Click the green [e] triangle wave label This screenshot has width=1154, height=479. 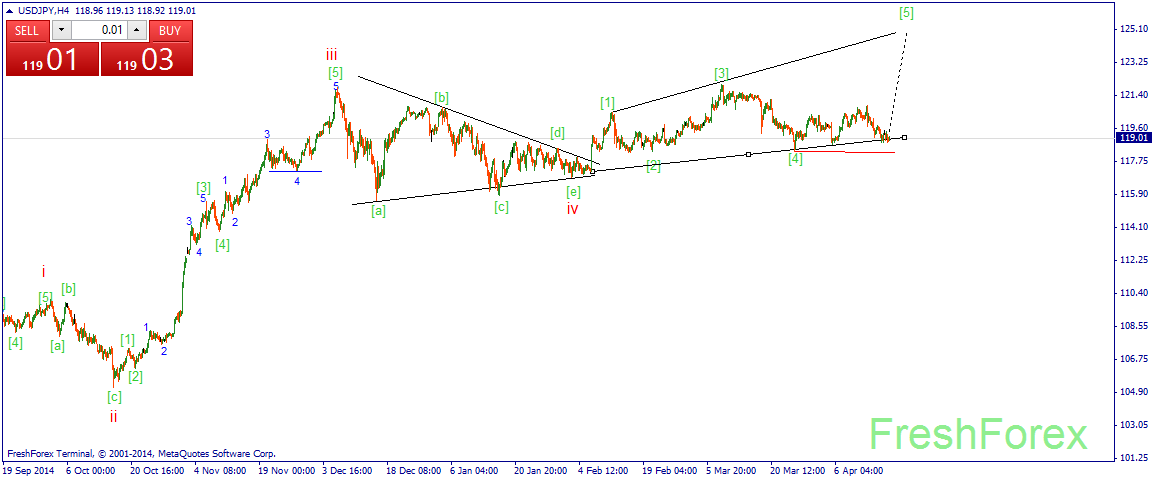573,191
